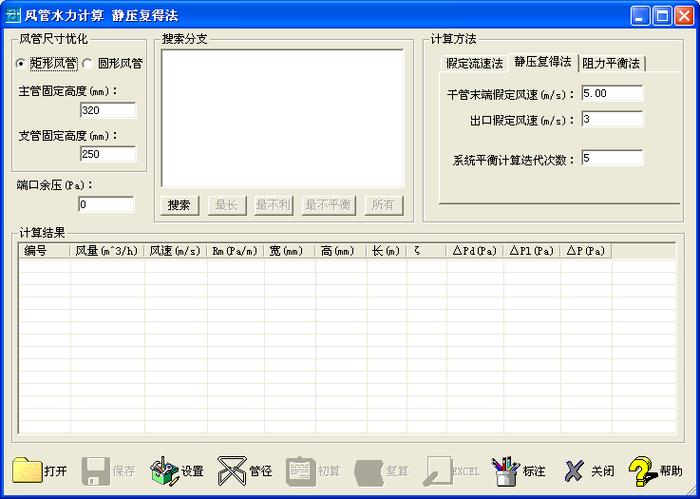Viewport: 700px width, 499px height.
Task: Click the 风量 column header in results
Action: coord(107,251)
